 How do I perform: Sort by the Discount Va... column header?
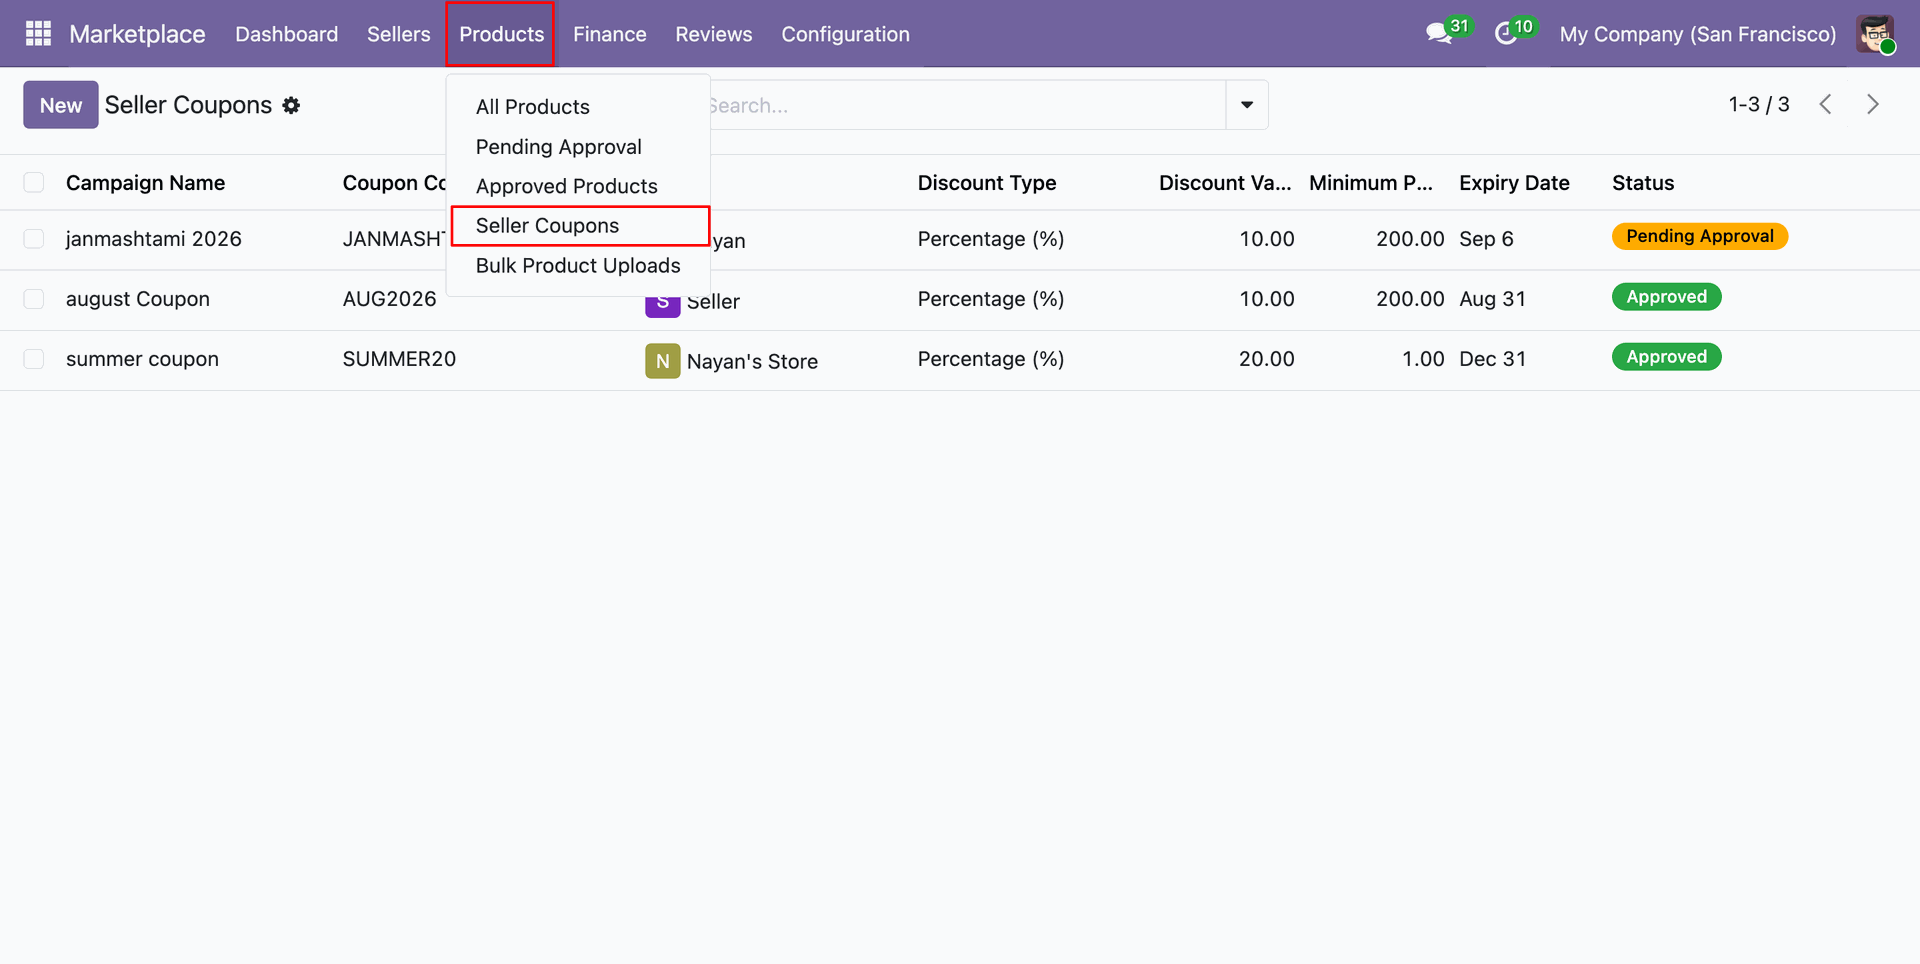pyautogui.click(x=1225, y=183)
